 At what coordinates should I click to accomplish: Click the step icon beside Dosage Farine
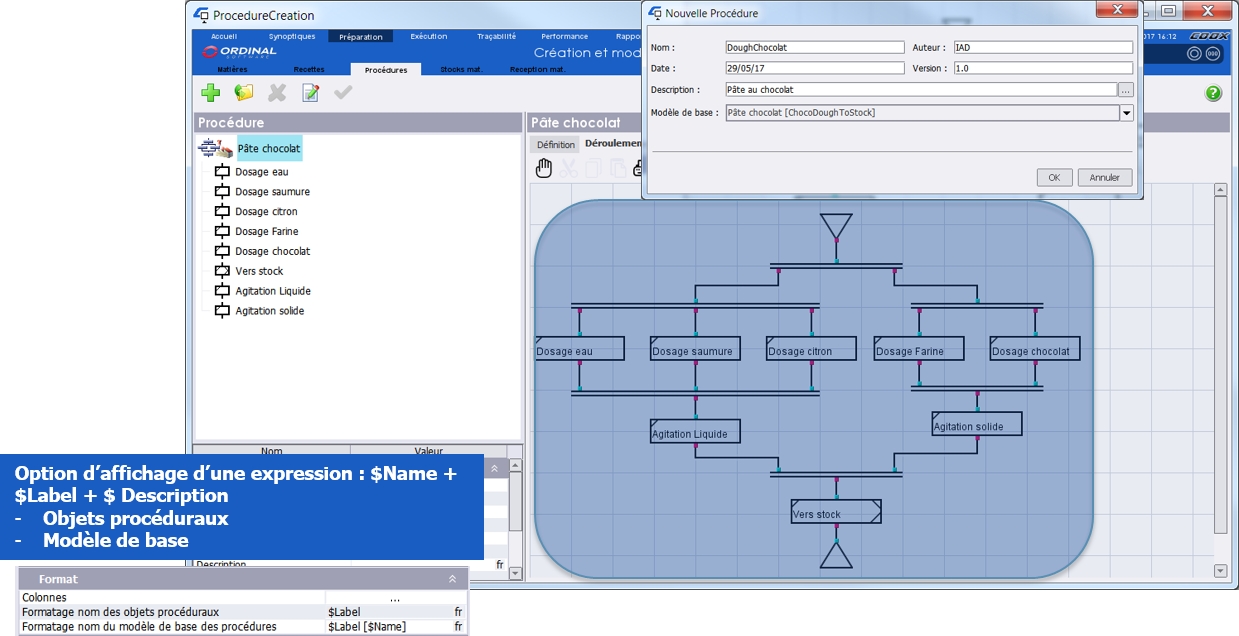click(222, 232)
